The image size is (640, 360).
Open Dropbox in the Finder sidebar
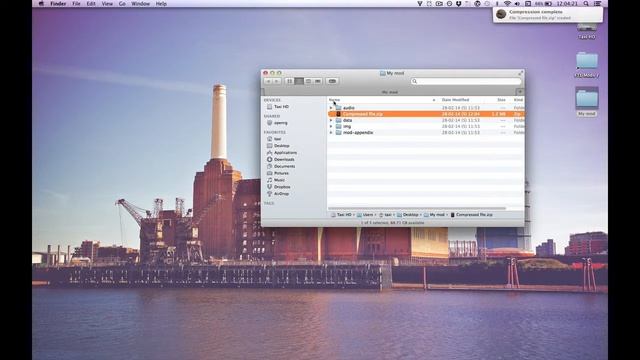pyautogui.click(x=278, y=187)
